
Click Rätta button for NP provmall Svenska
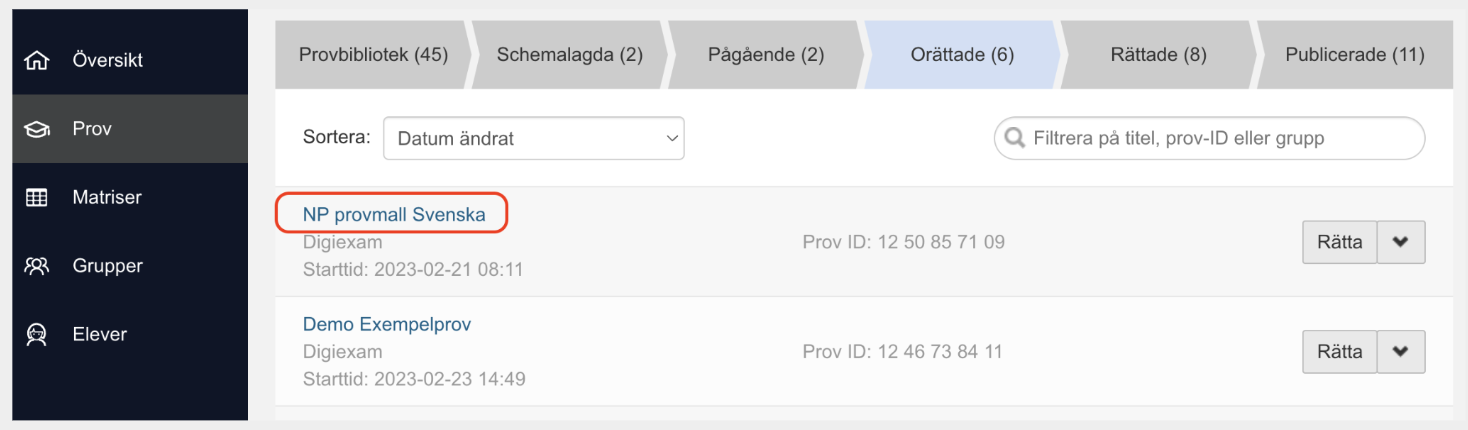[1339, 242]
